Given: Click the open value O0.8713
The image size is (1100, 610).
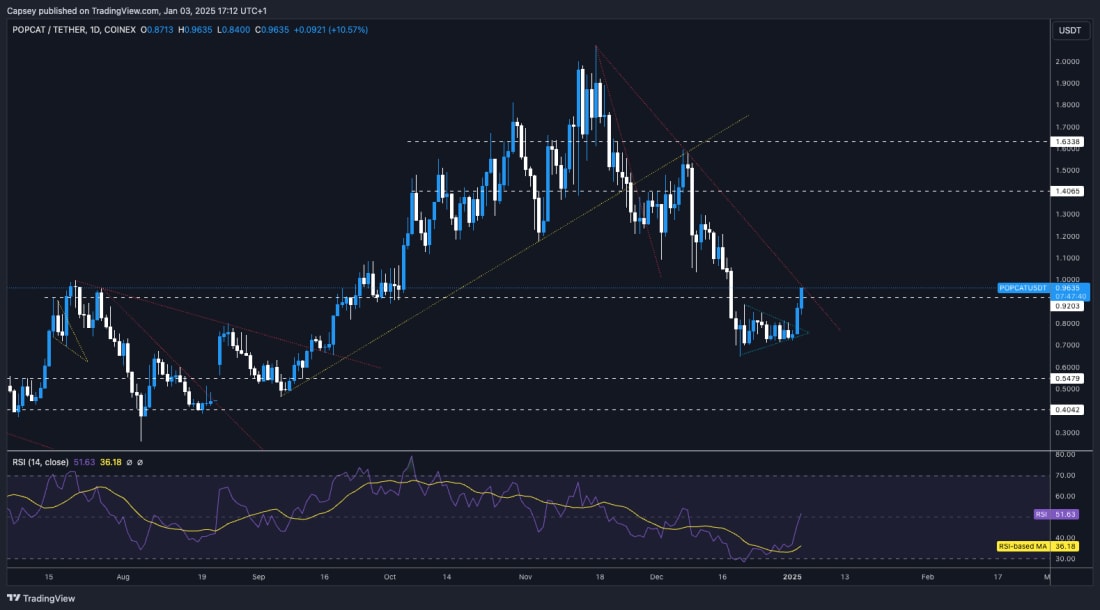Looking at the screenshot, I should 156,30.
